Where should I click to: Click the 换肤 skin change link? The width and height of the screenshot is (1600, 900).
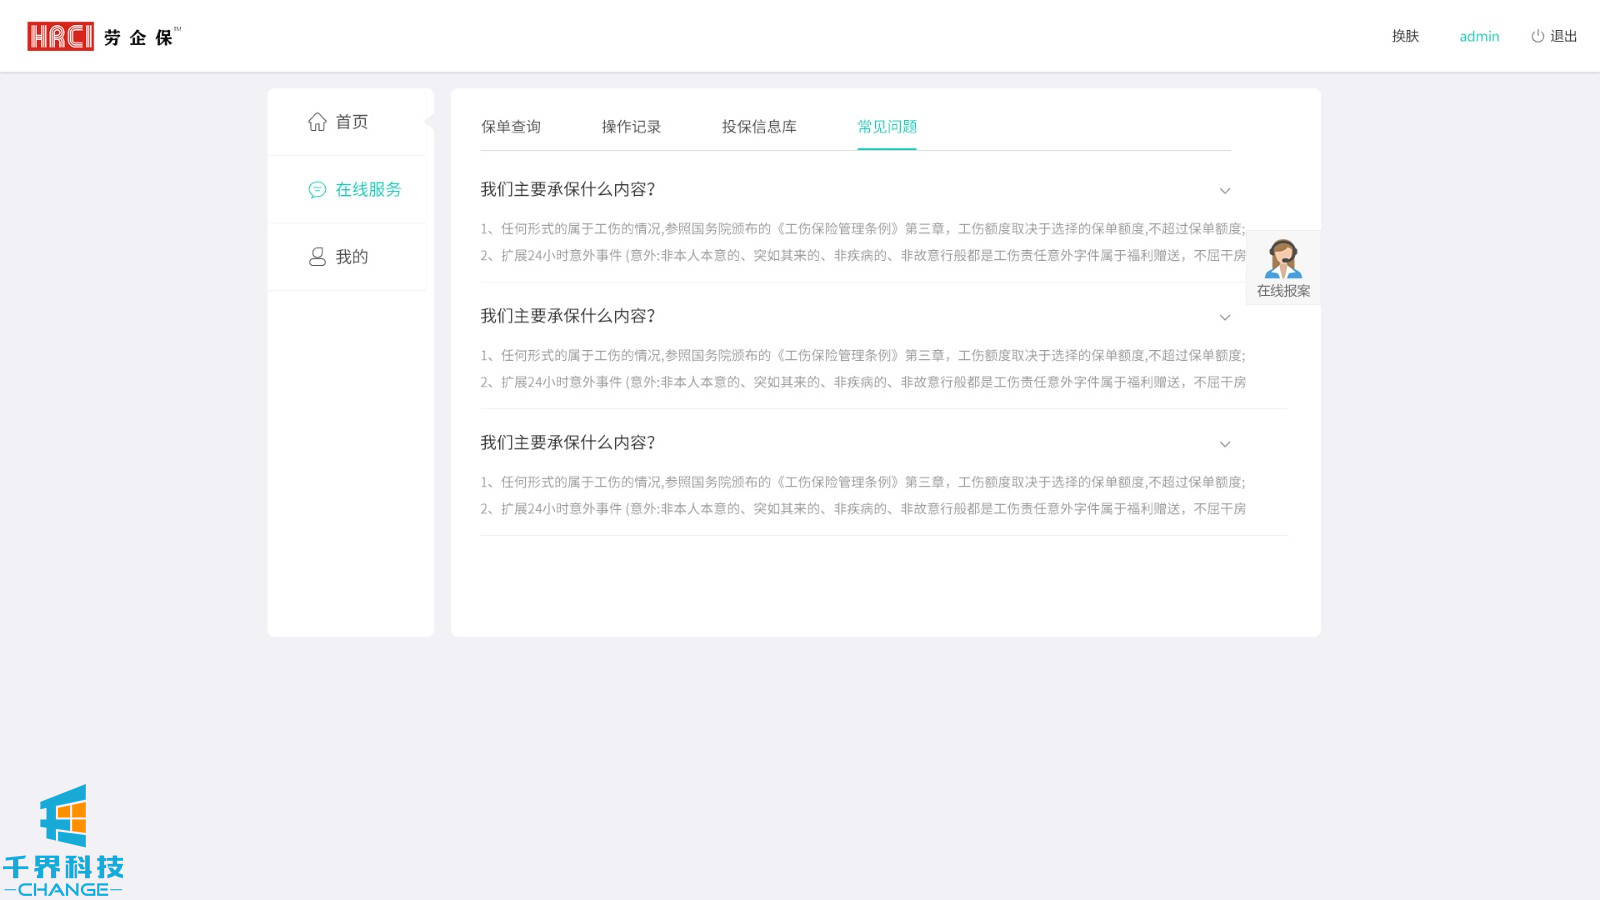point(1405,36)
